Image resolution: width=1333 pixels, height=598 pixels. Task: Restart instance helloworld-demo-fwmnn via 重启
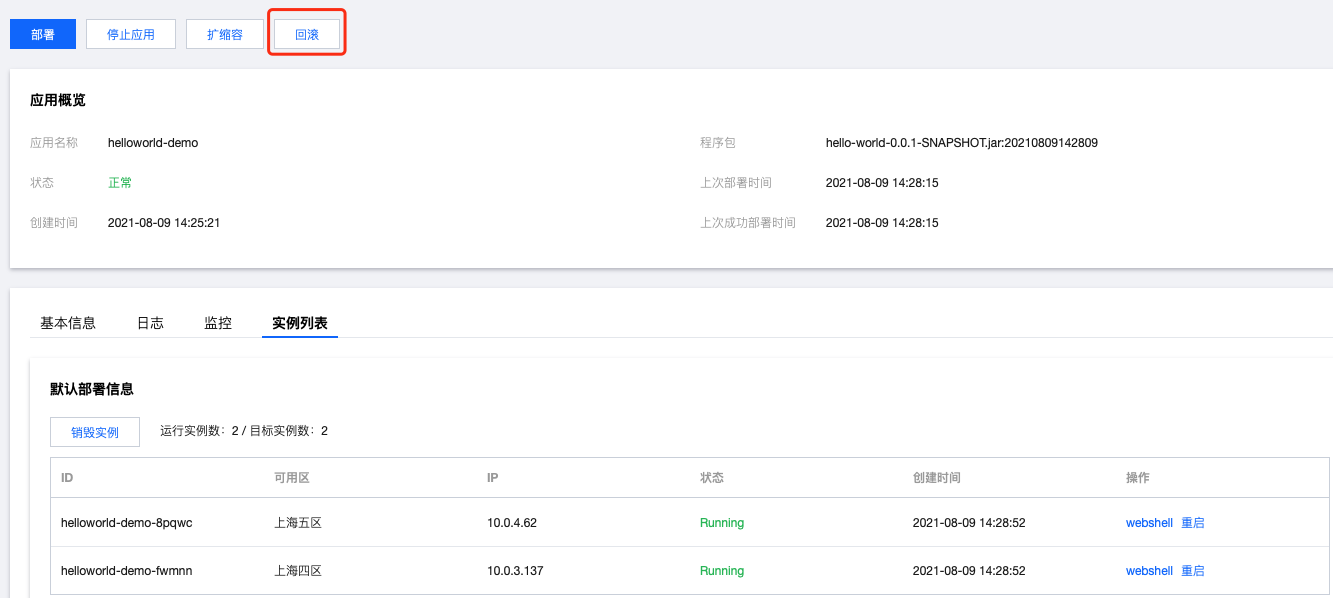[x=1193, y=571]
